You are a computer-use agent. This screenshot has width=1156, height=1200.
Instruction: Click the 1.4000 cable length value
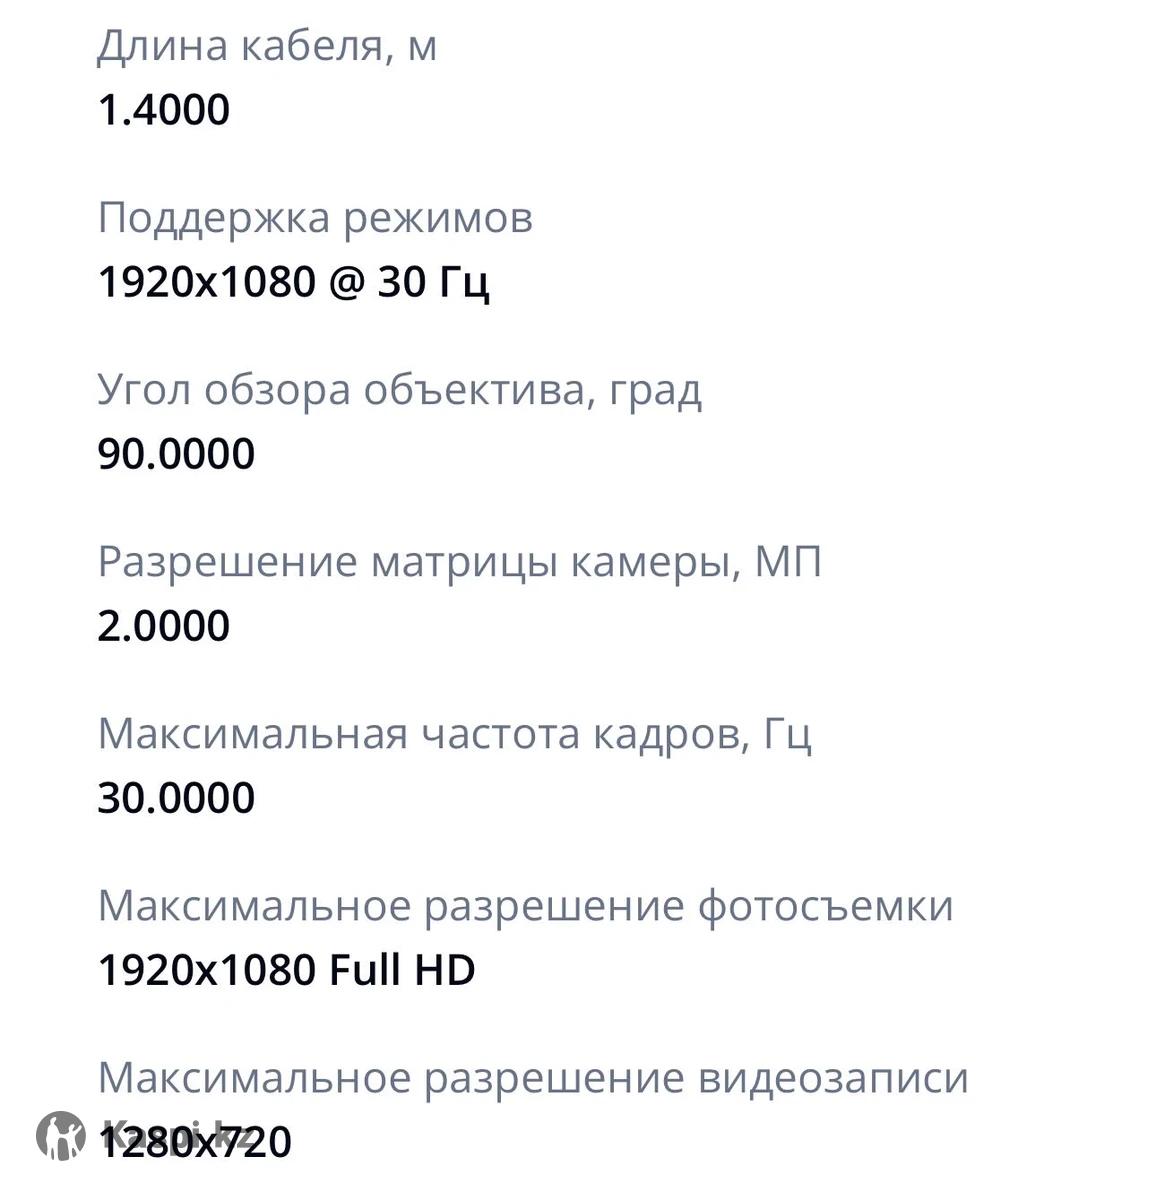[164, 110]
